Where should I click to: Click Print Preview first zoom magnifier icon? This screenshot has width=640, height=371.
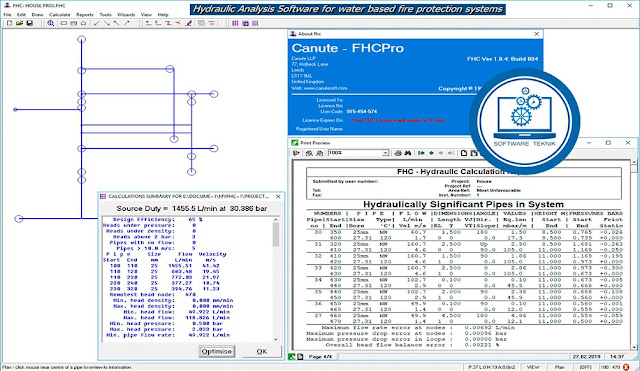coord(309,153)
